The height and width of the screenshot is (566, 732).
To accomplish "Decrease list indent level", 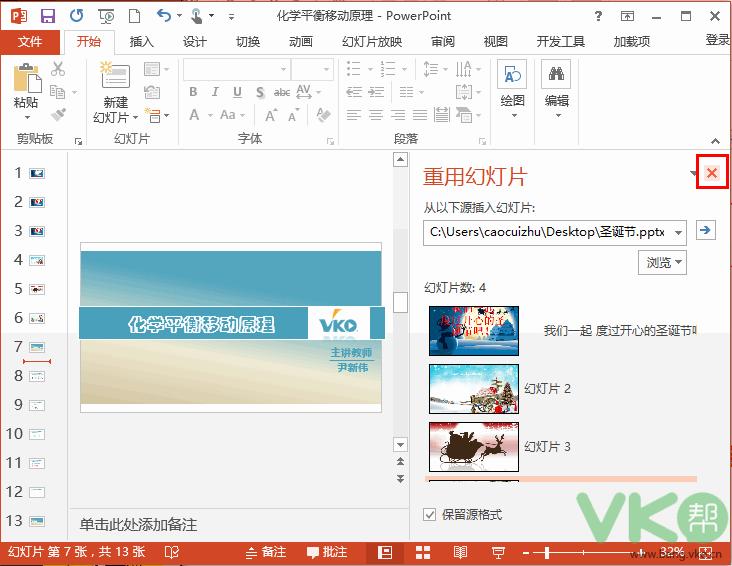I will pos(354,92).
